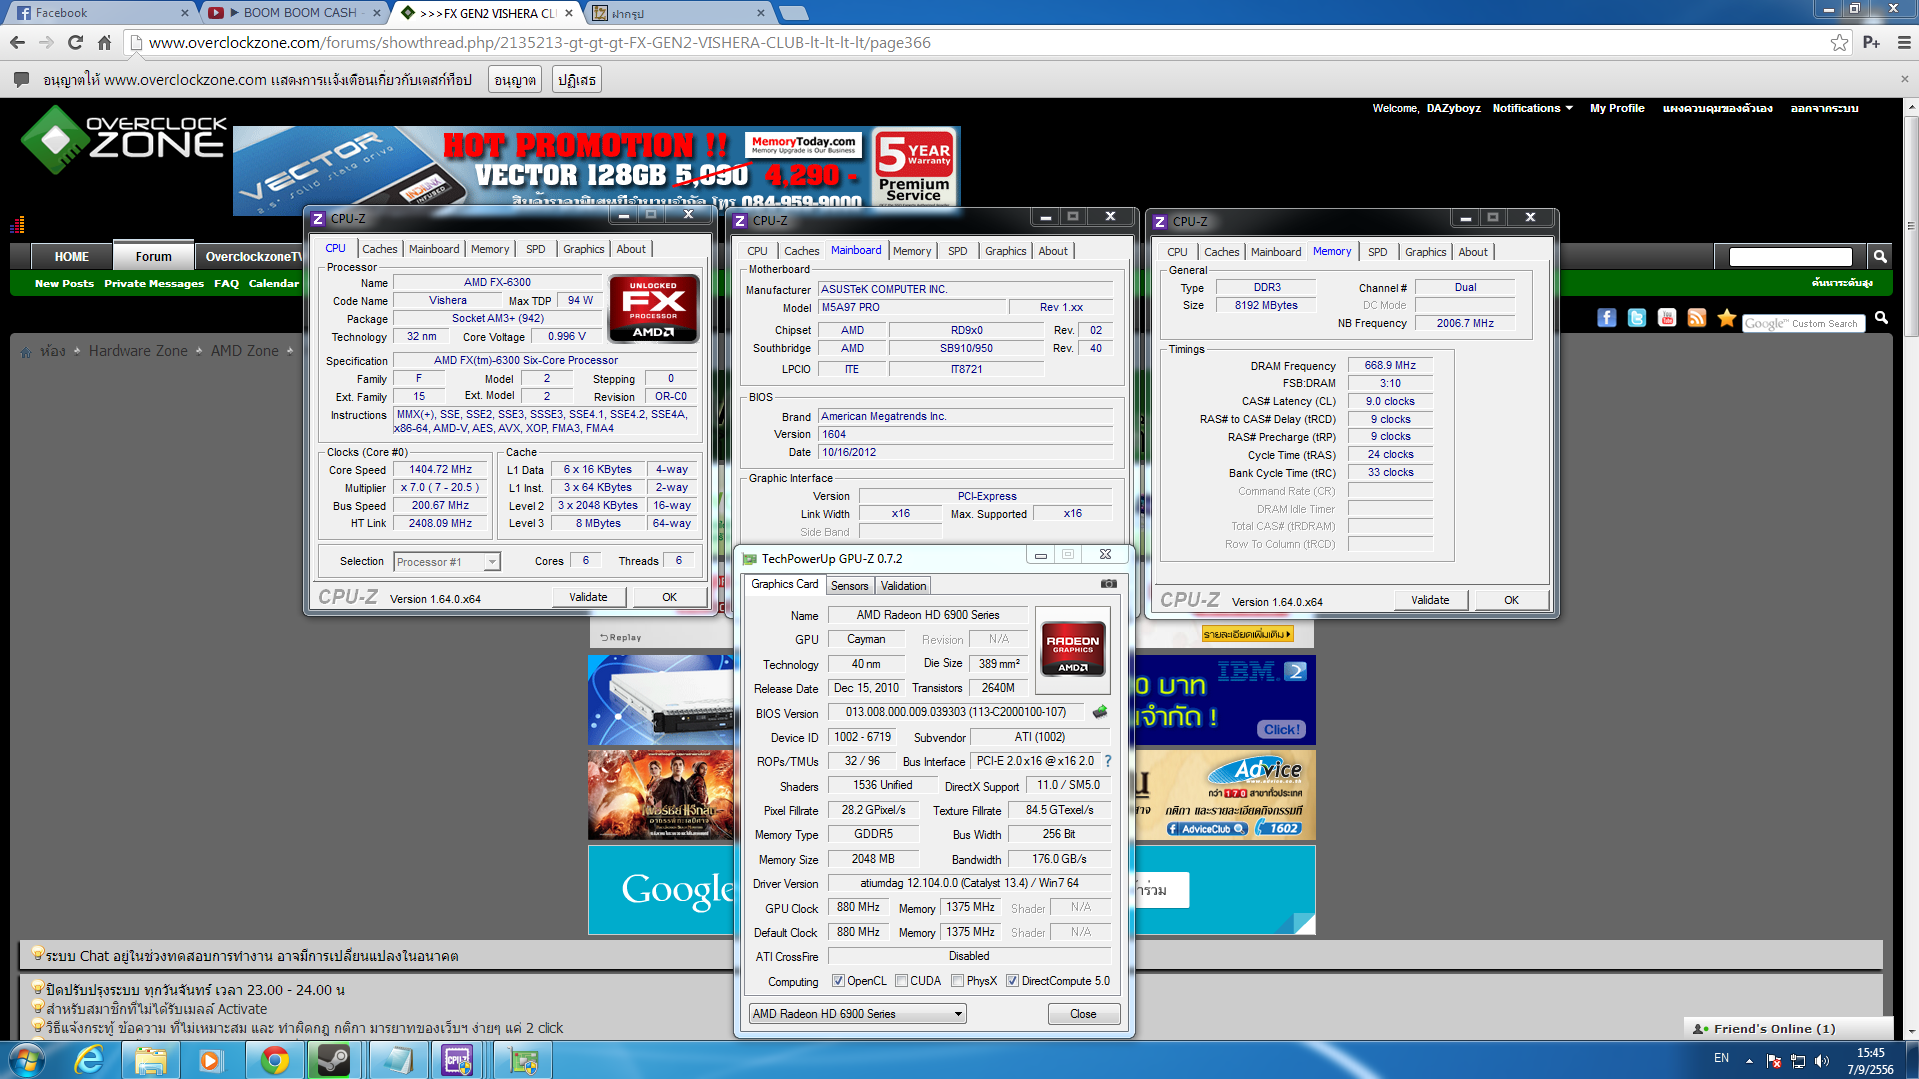
Task: Open the Windows Start orb
Action: [x=26, y=1060]
